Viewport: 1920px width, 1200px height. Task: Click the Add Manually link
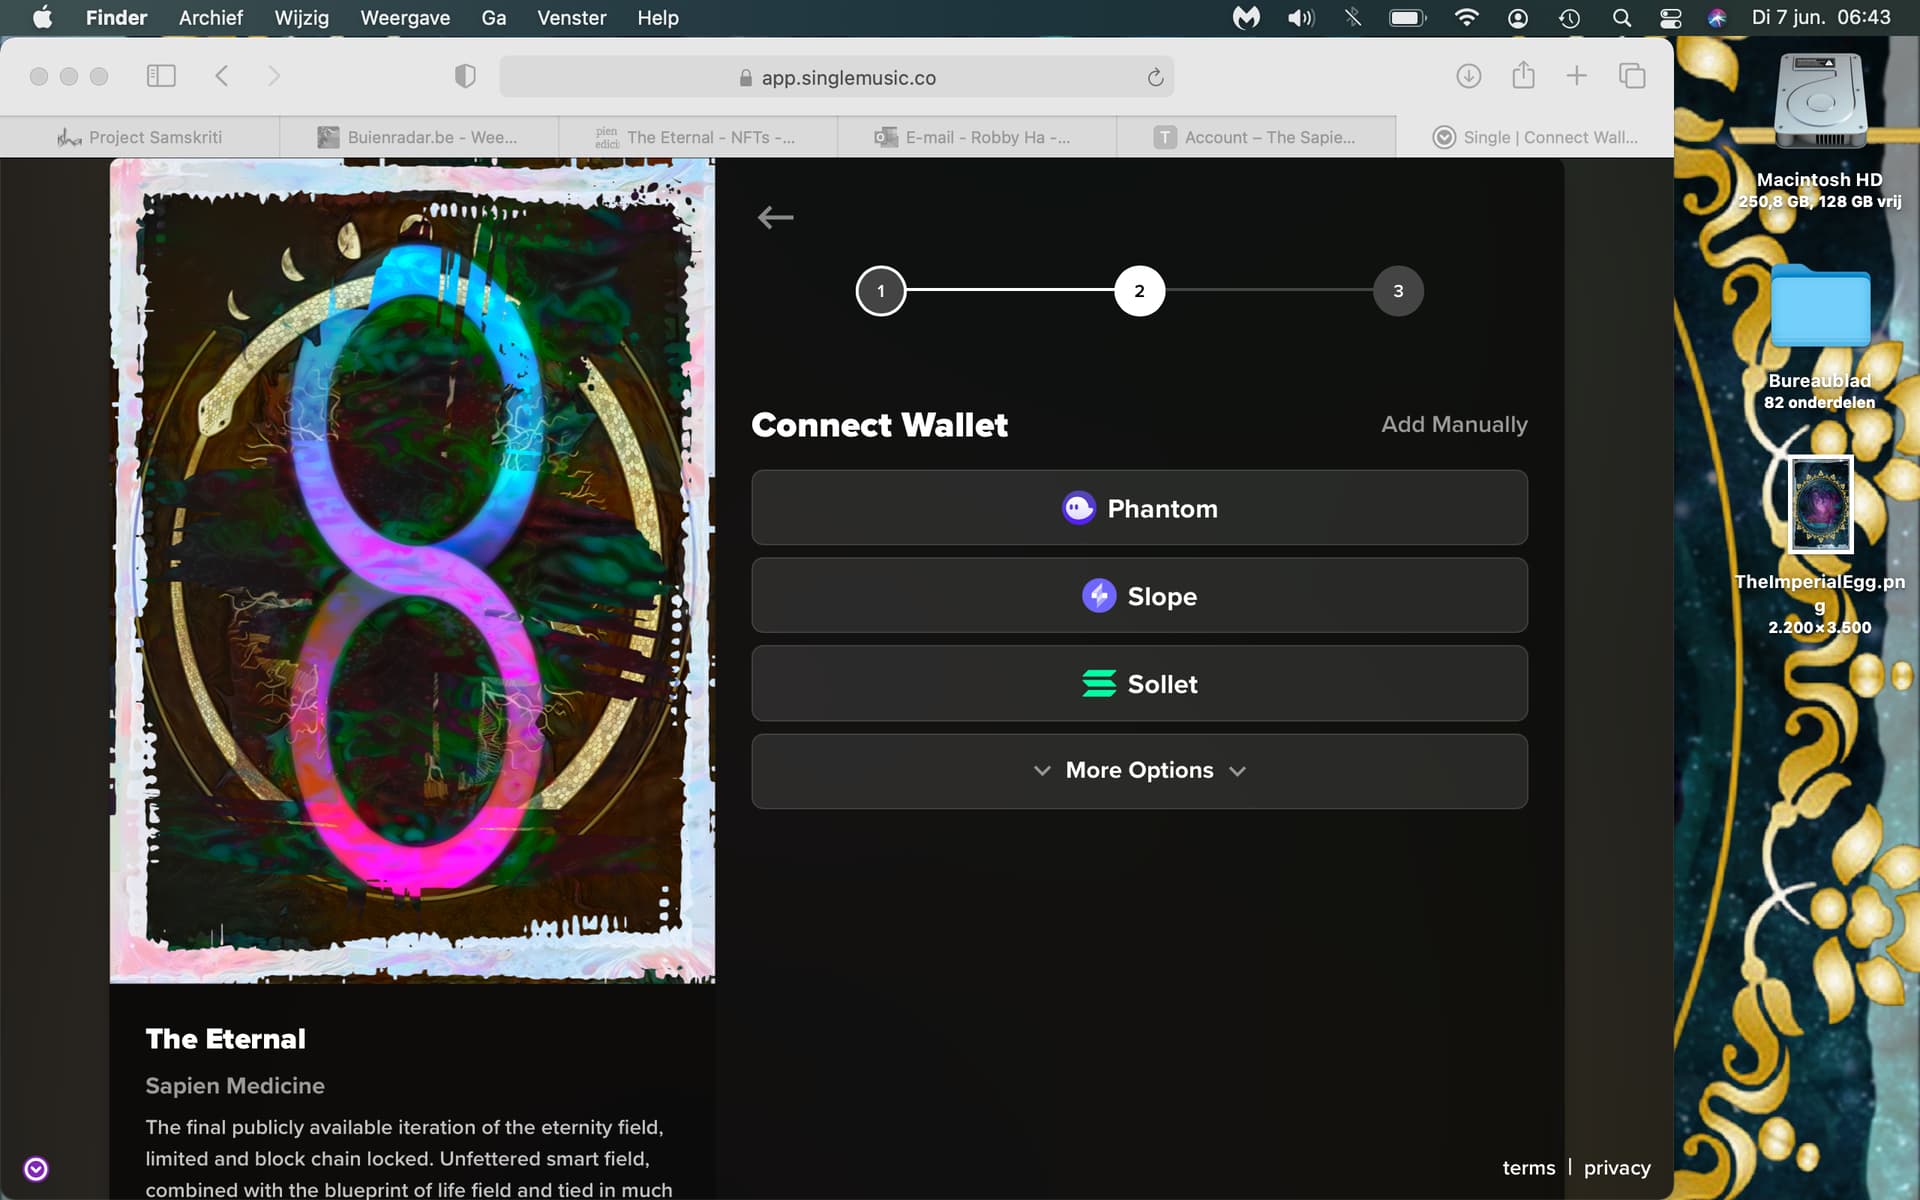pyautogui.click(x=1453, y=424)
